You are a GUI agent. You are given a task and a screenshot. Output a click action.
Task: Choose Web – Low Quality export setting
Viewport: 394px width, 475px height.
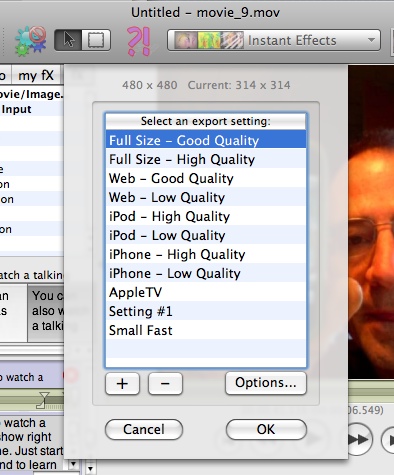206,197
